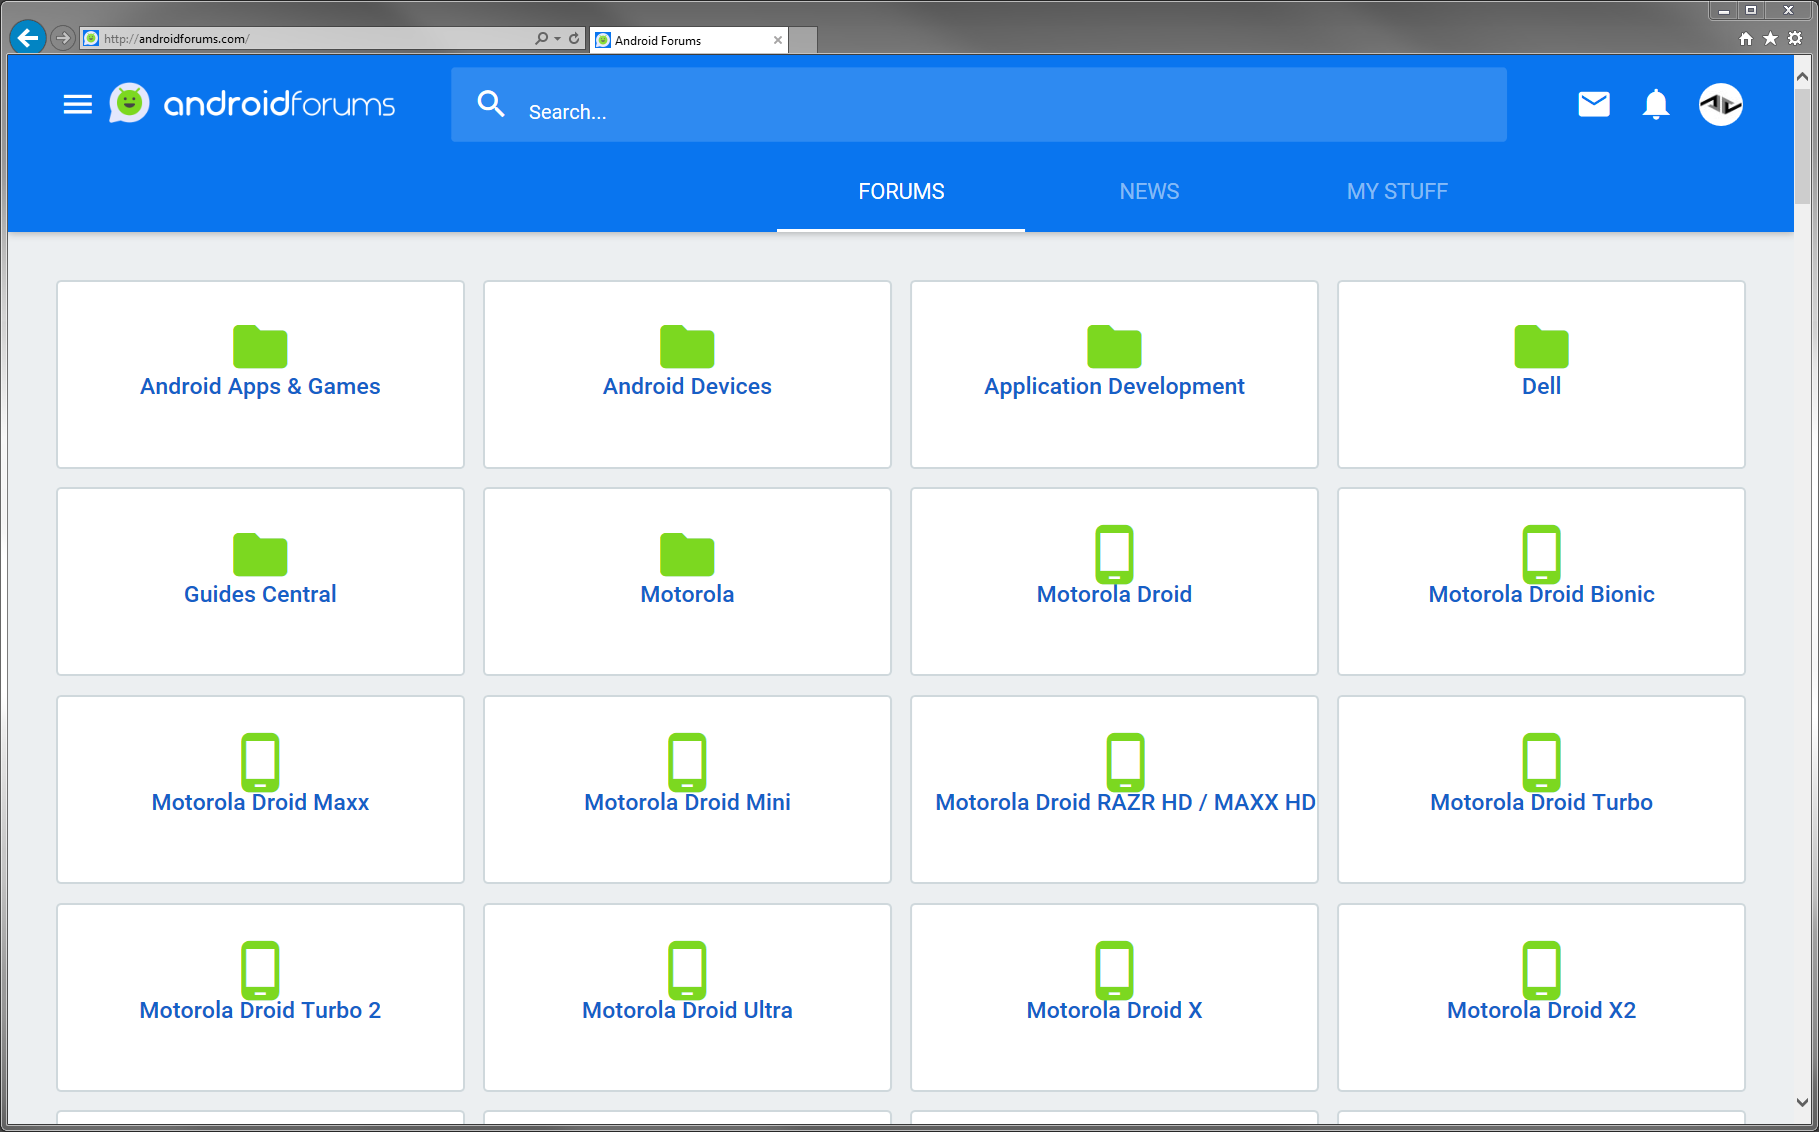Click the Dell folder icon
The image size is (1819, 1132).
click(x=1541, y=346)
